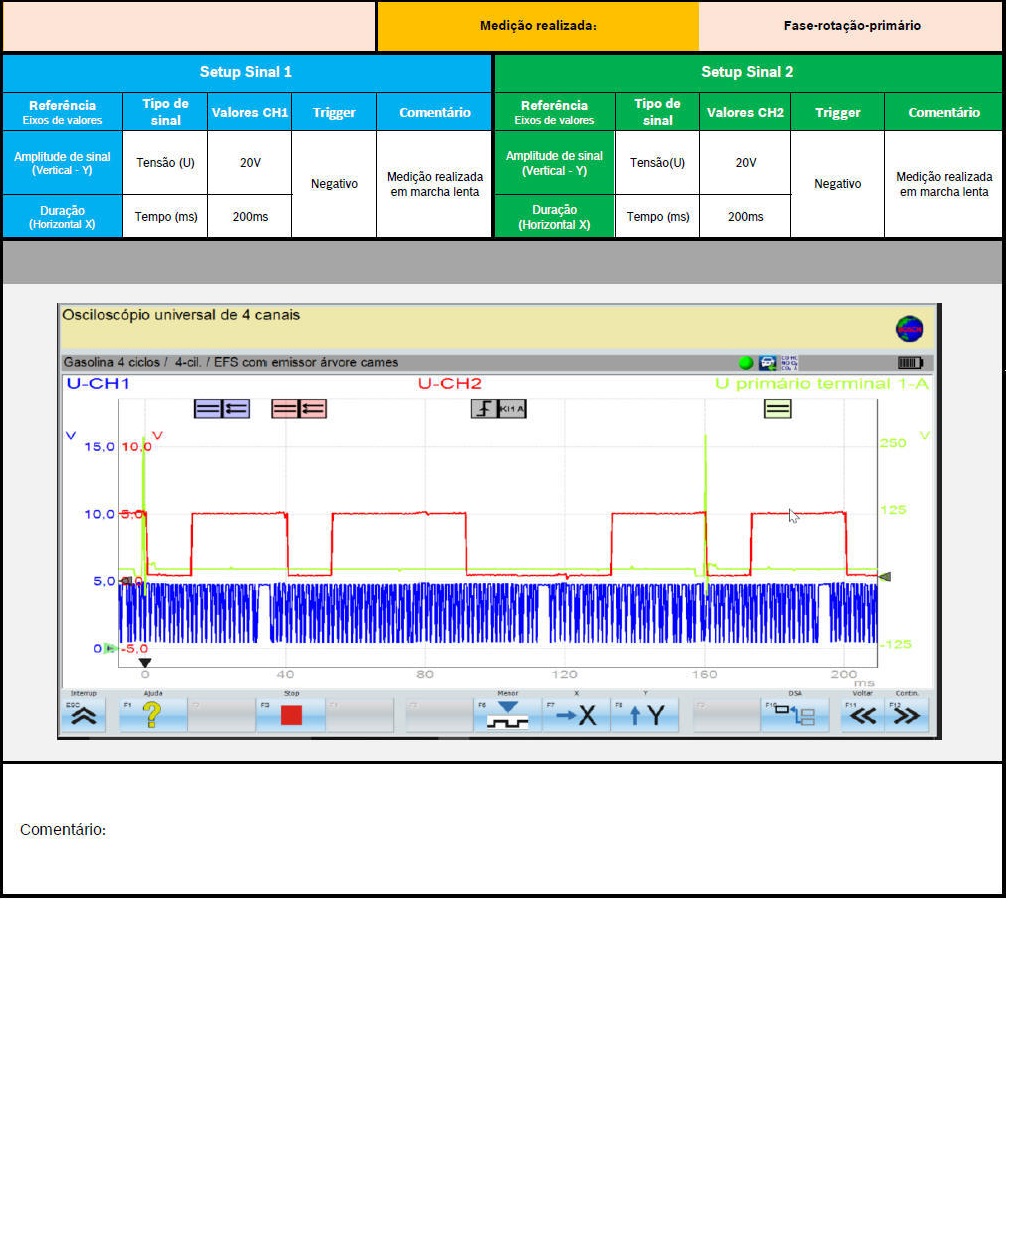
Task: Click the Bosch globe logo icon
Action: pos(909,329)
